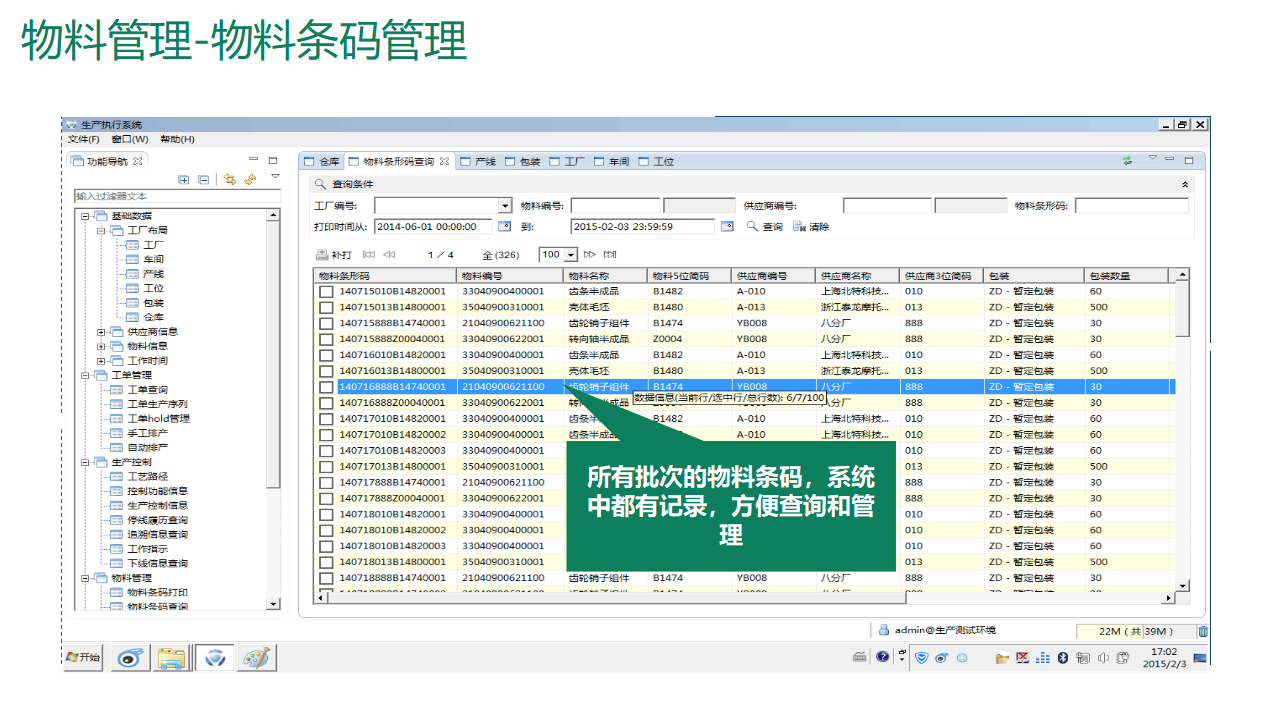Click the help question mark tray icon
This screenshot has height=720, width=1280.
(883, 657)
